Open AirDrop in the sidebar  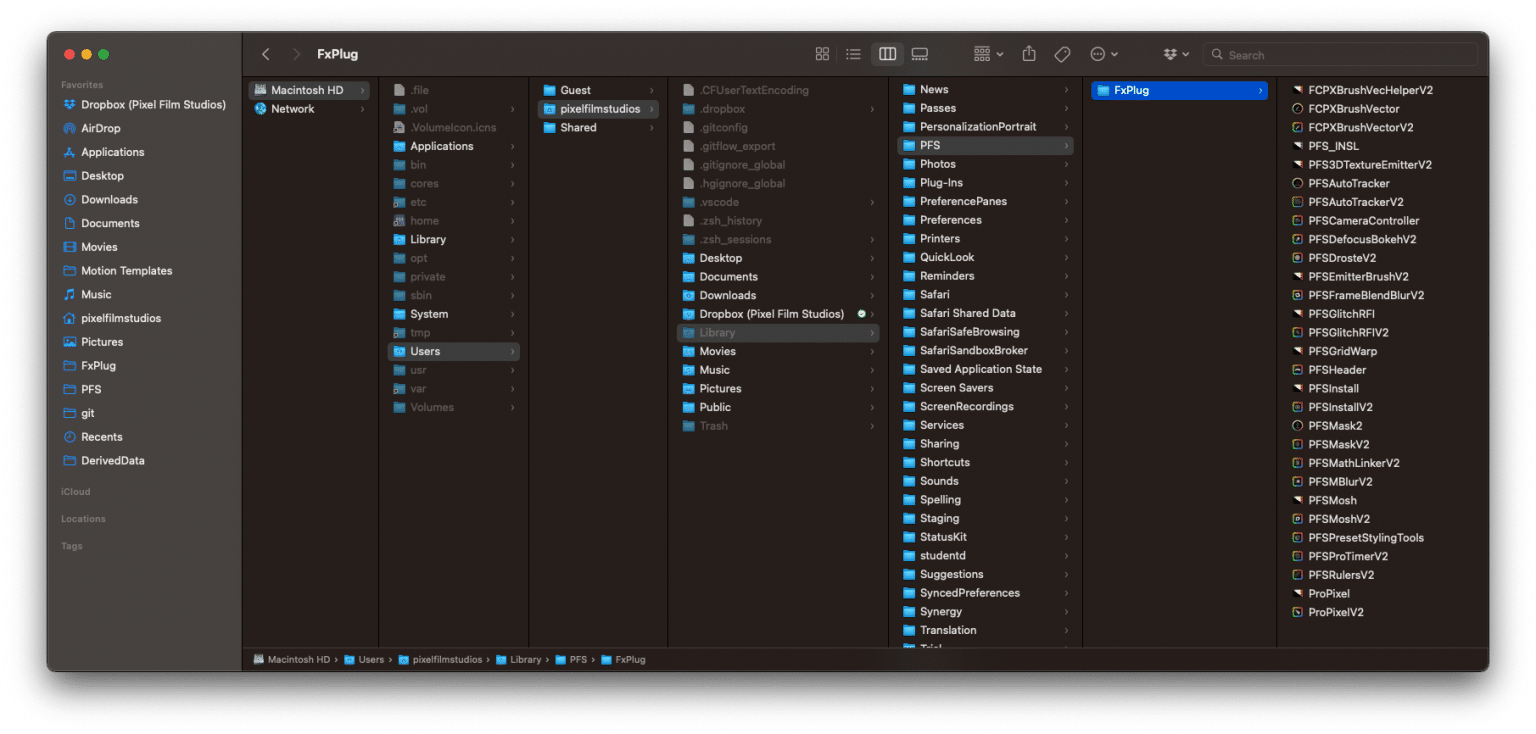(92, 128)
